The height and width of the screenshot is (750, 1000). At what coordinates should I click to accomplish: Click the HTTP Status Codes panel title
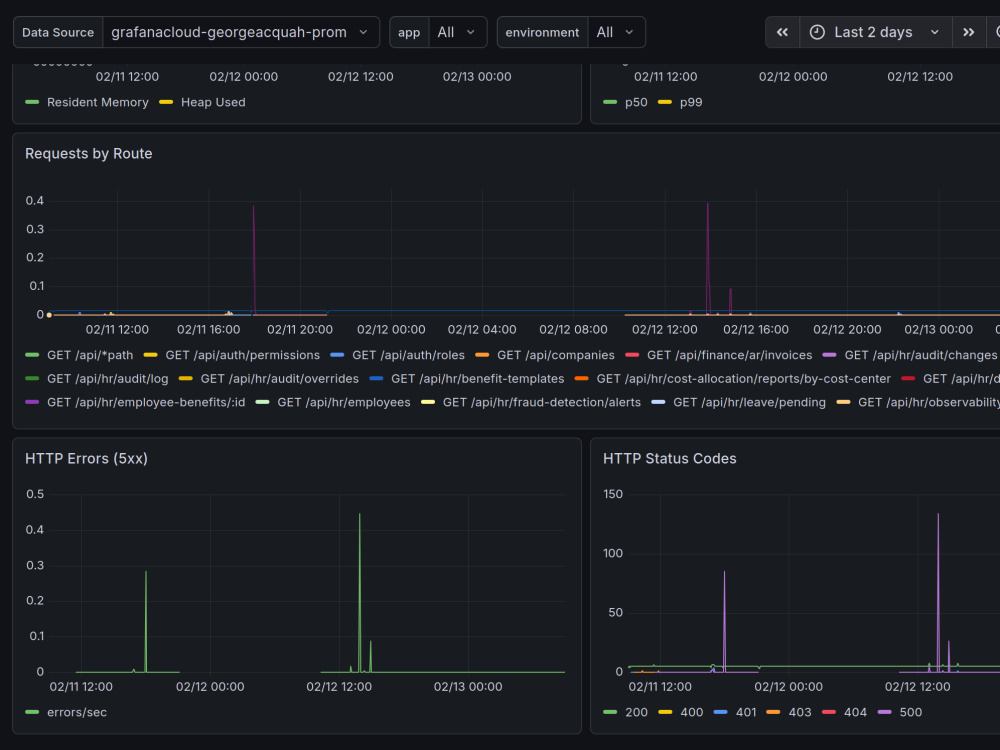(670, 459)
